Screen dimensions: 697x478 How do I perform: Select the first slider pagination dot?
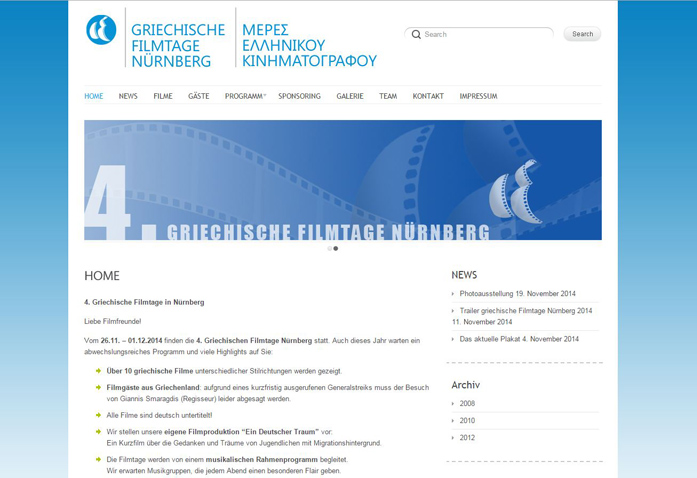[329, 249]
